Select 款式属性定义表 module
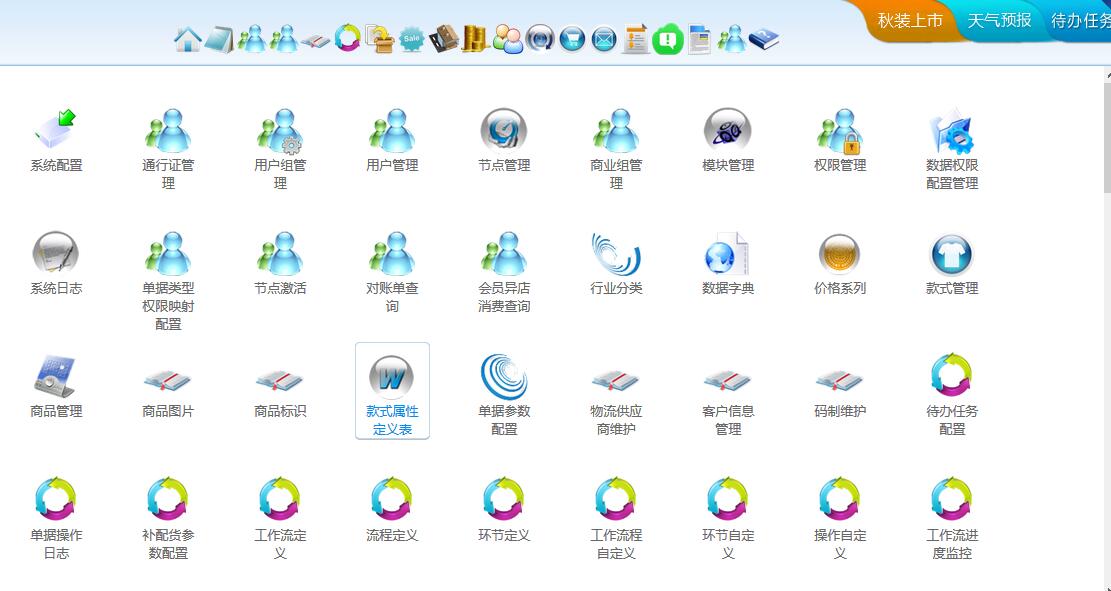Viewport: 1111px width, 591px height. 392,390
